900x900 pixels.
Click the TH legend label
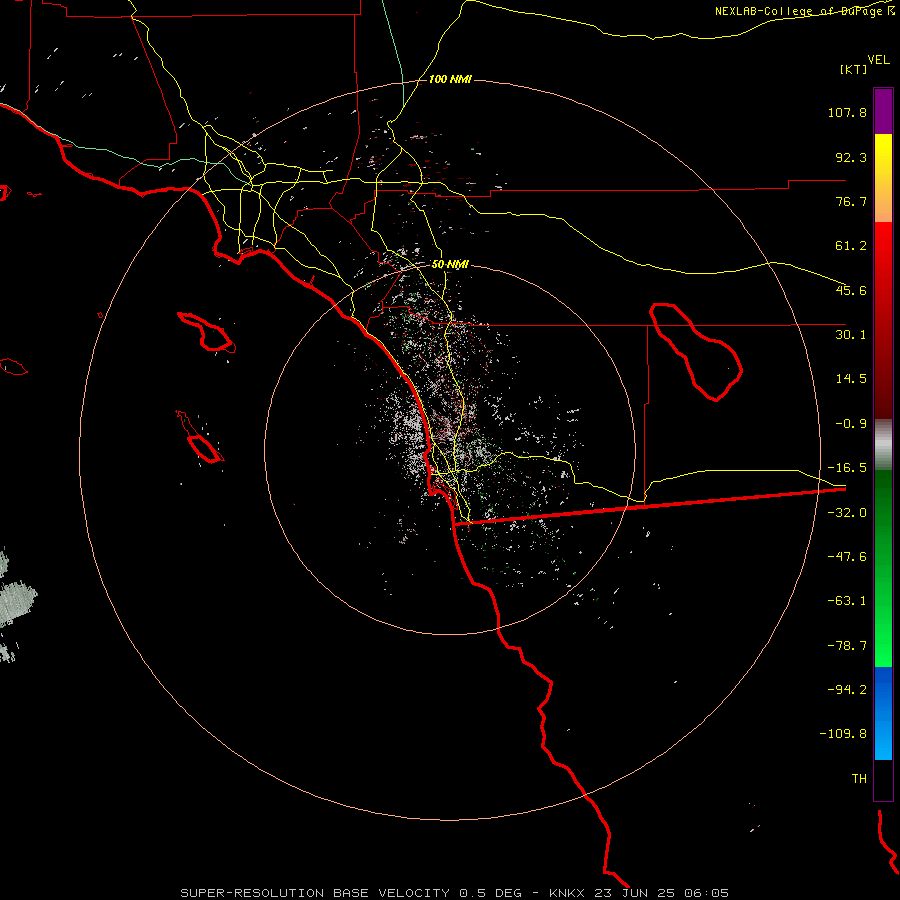point(859,779)
